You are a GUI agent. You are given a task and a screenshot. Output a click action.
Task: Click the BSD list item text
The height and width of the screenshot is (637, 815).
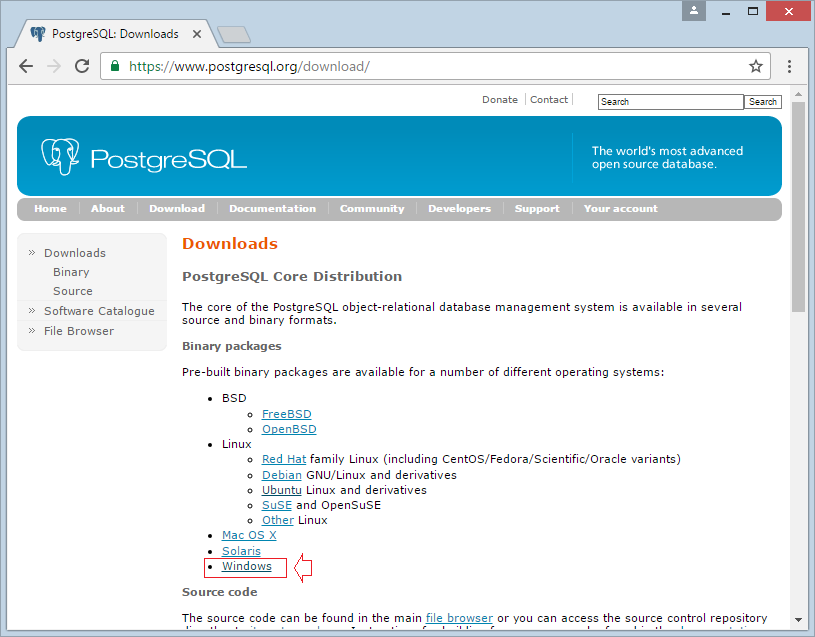pos(234,398)
